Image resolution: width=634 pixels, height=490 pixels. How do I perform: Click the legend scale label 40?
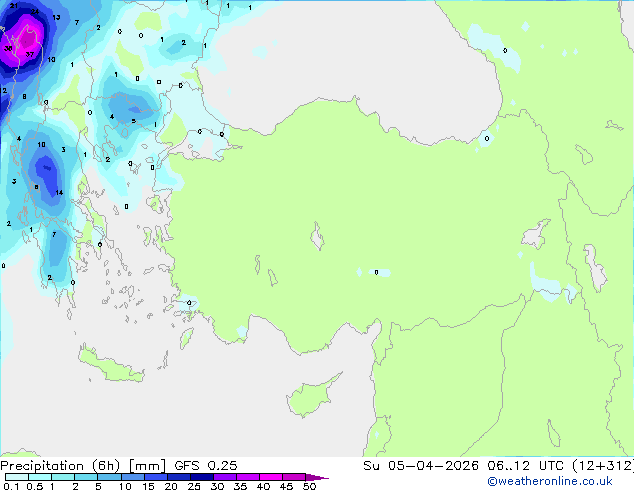[263, 486]
